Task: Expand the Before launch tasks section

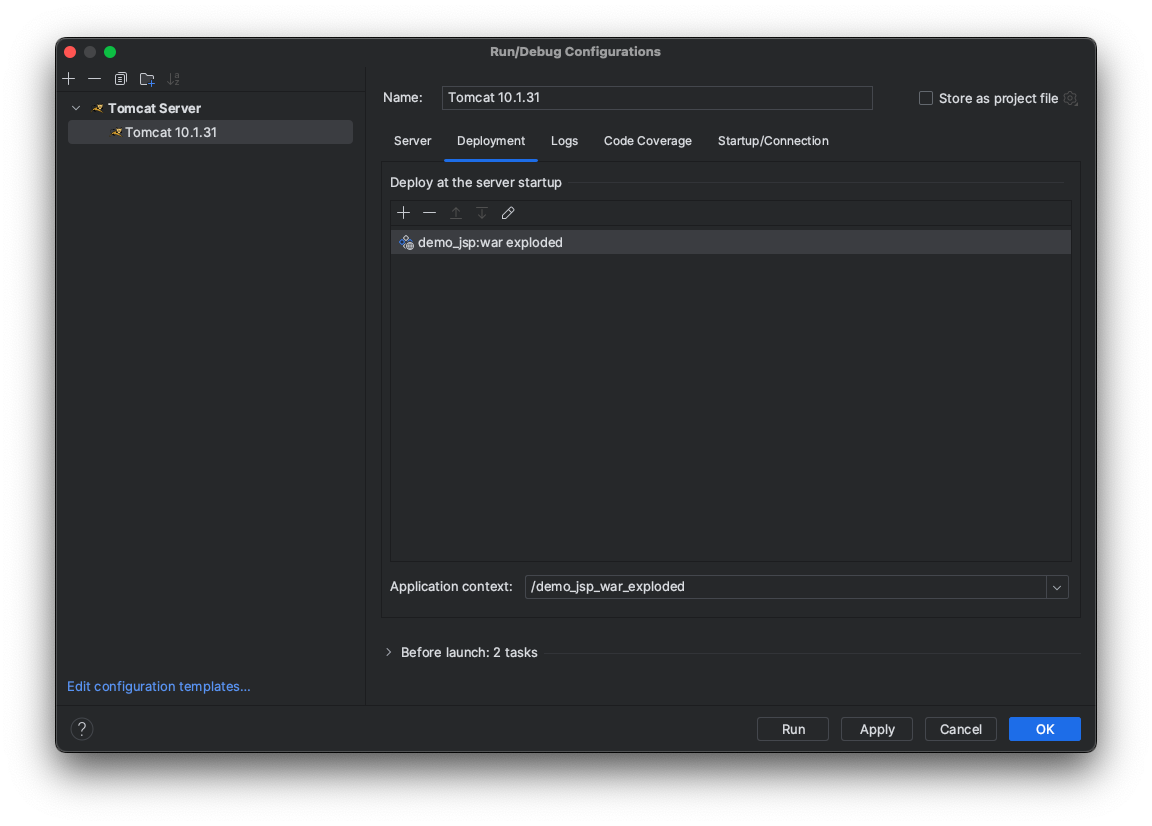Action: [389, 652]
